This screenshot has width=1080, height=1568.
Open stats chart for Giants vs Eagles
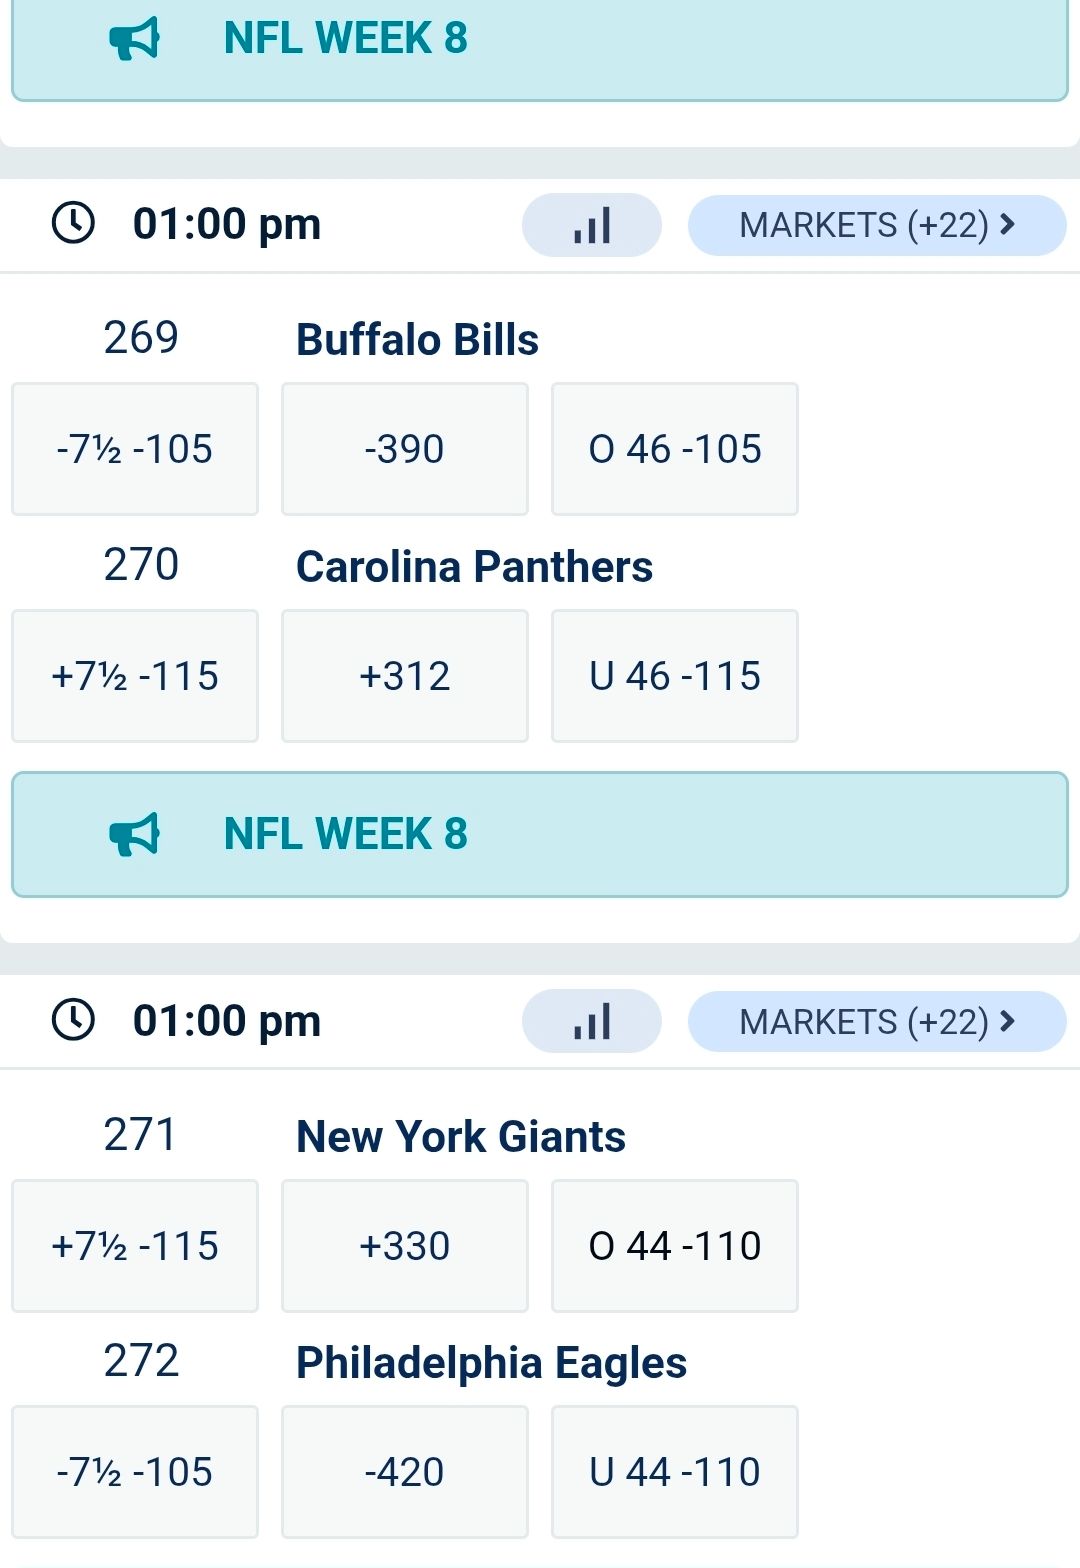(591, 1021)
